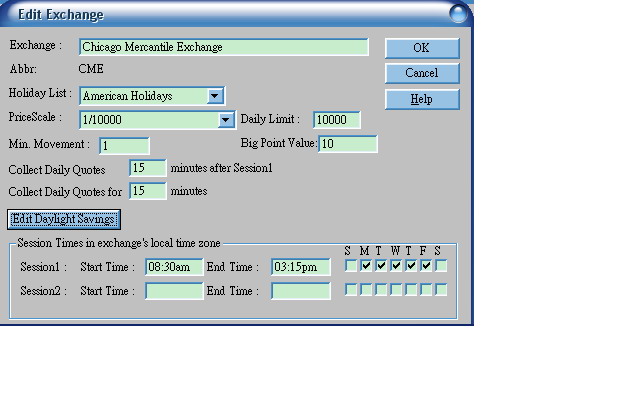The height and width of the screenshot is (400, 640).
Task: Click the Big Point Value field
Action: [x=348, y=144]
